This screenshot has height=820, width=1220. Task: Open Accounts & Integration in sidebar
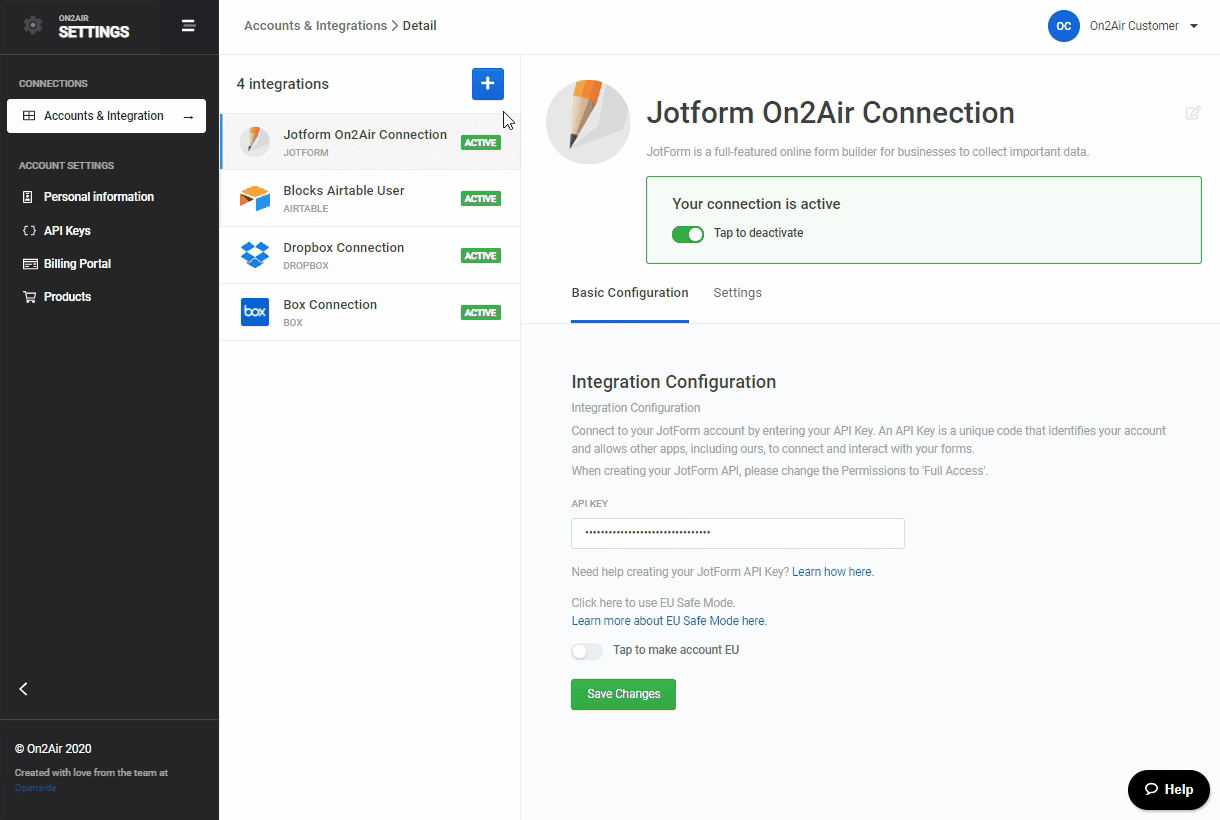(x=106, y=116)
